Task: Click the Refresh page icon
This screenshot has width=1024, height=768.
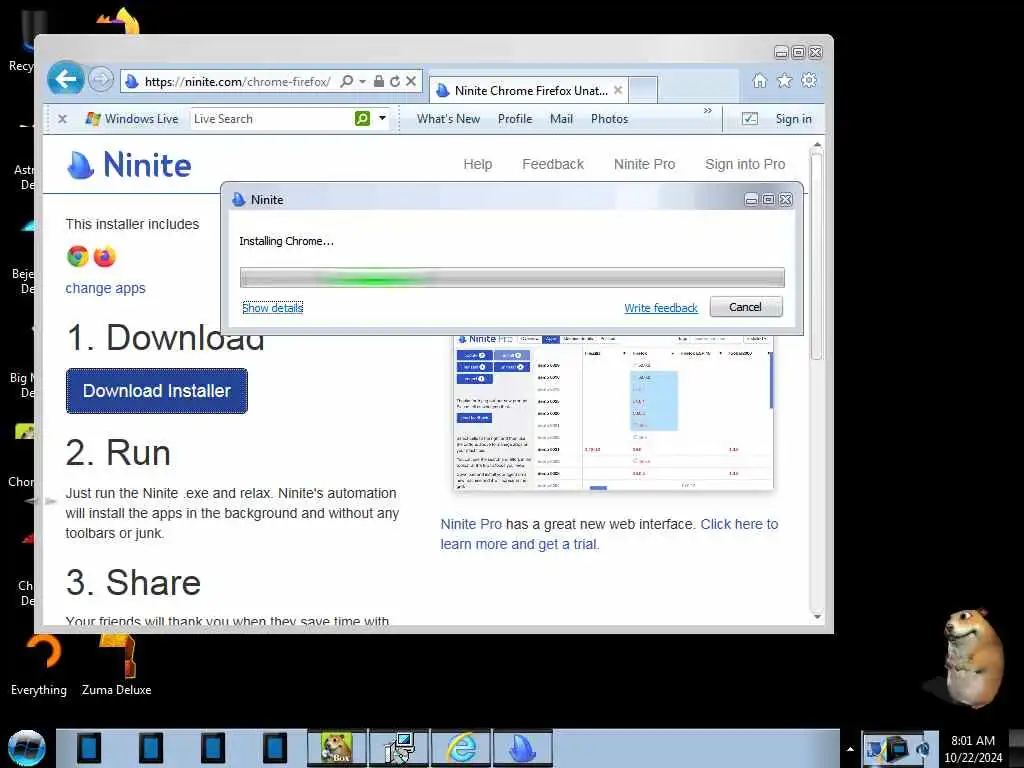Action: [x=394, y=81]
